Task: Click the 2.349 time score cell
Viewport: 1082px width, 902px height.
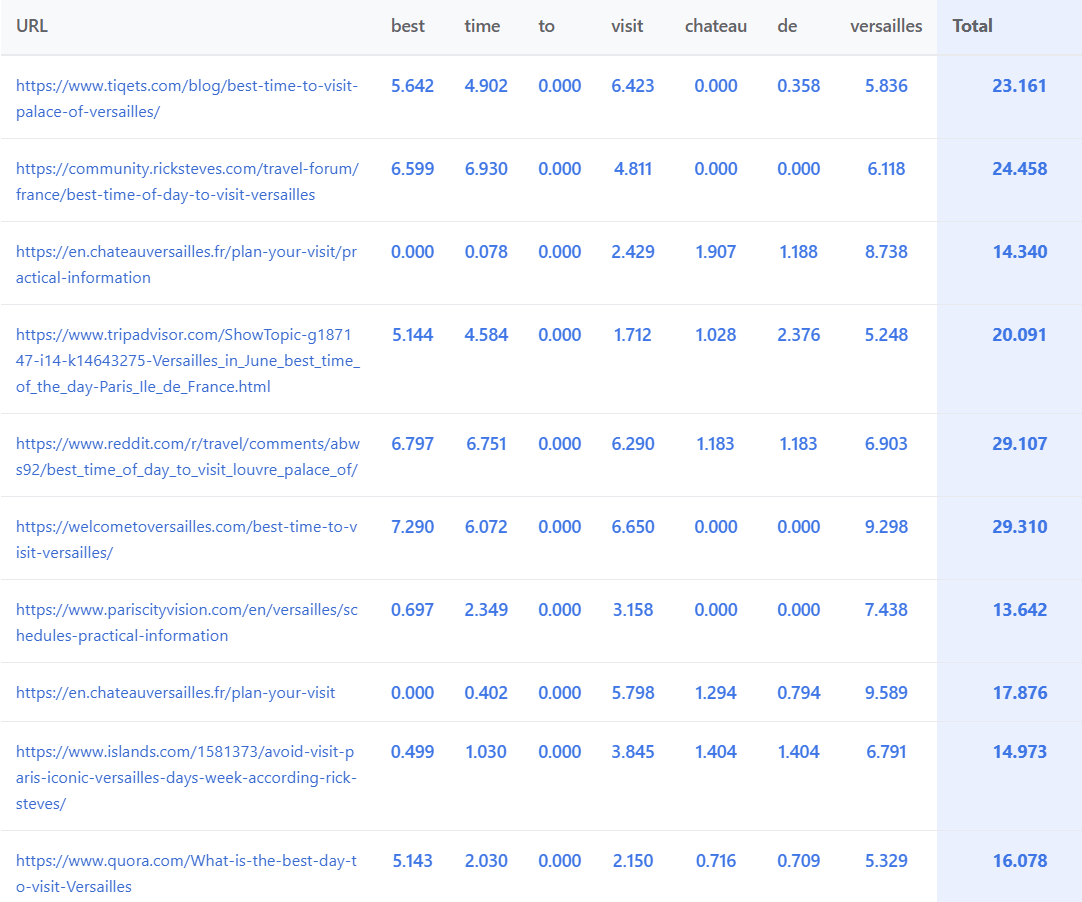Action: (x=486, y=609)
